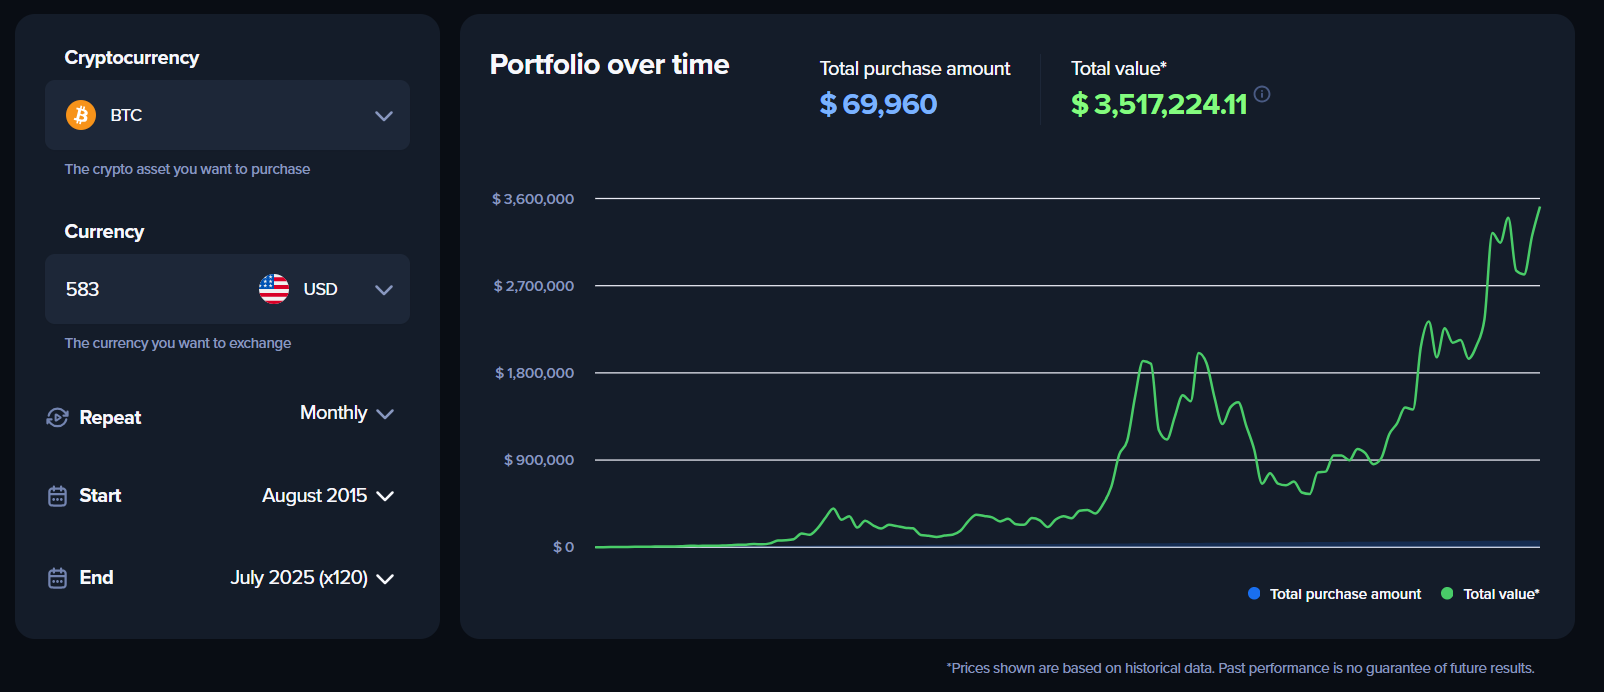
Task: Click the orange Bitcoin logo icon
Action: (x=81, y=115)
